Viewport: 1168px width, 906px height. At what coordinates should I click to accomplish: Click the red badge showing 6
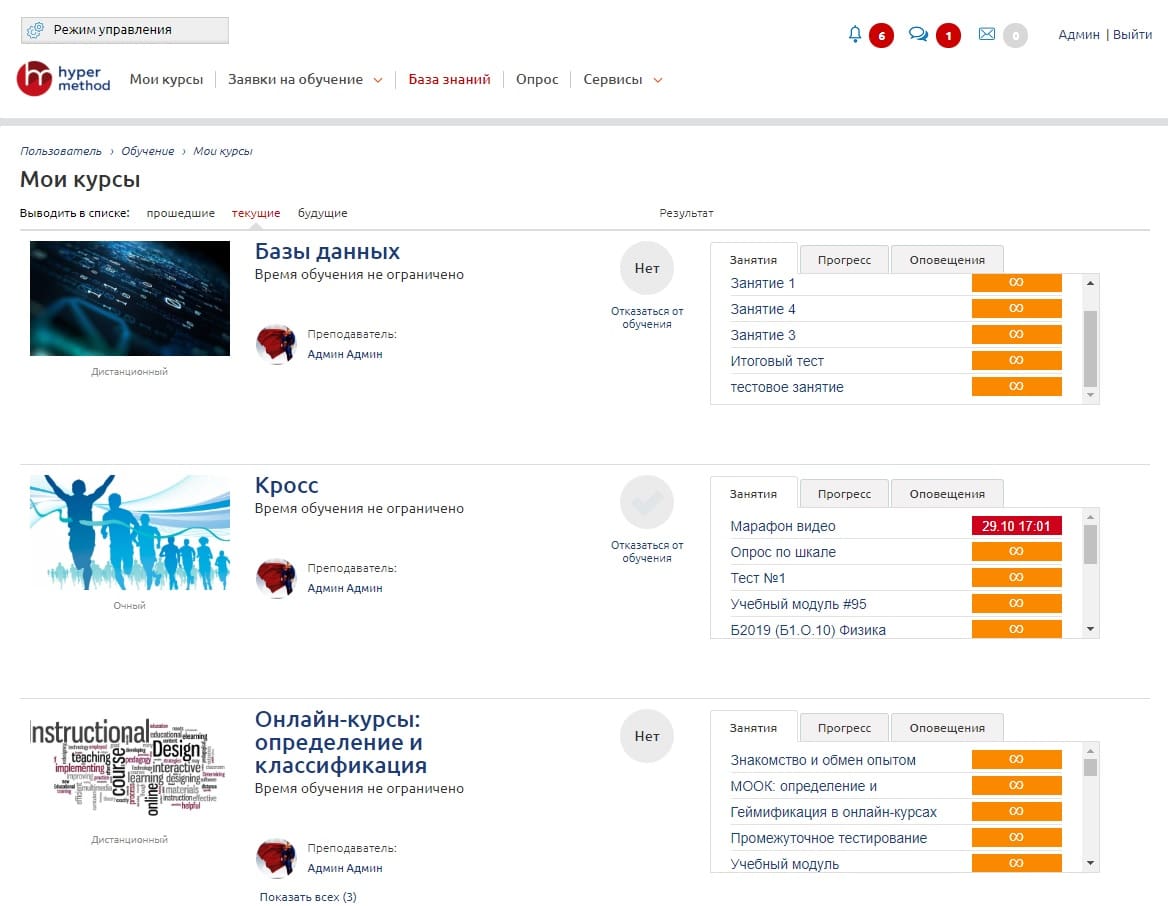pyautogui.click(x=882, y=35)
